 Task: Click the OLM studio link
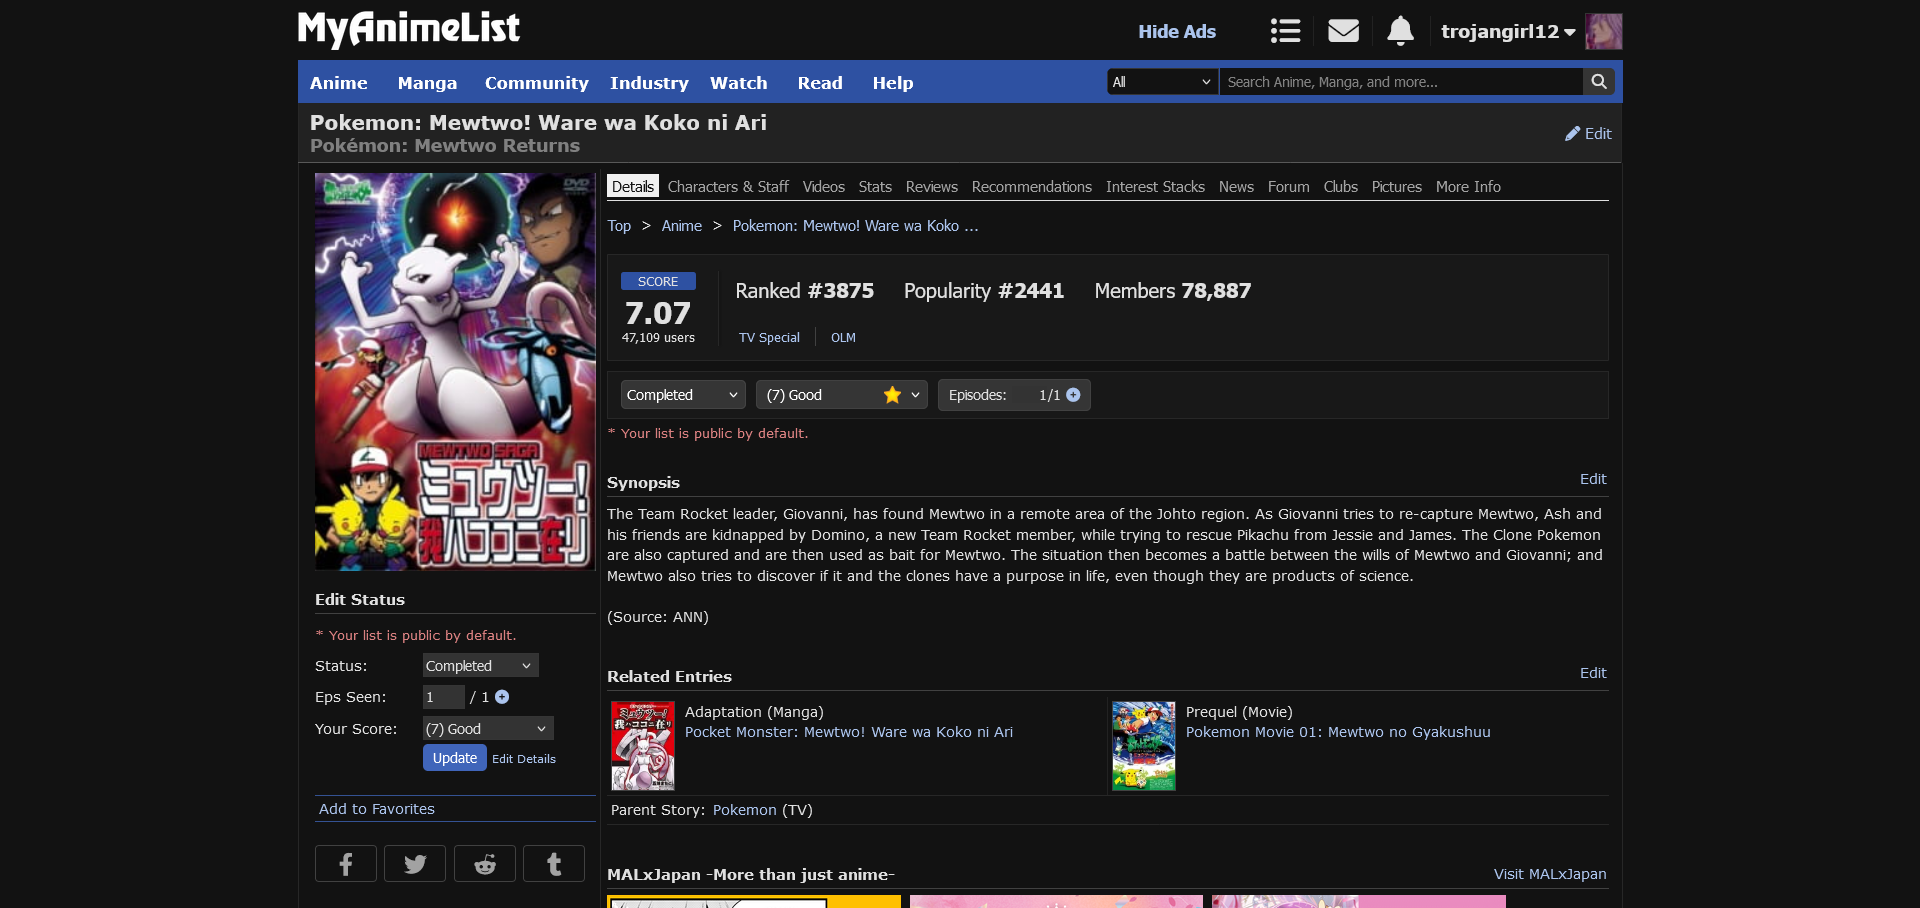(843, 338)
